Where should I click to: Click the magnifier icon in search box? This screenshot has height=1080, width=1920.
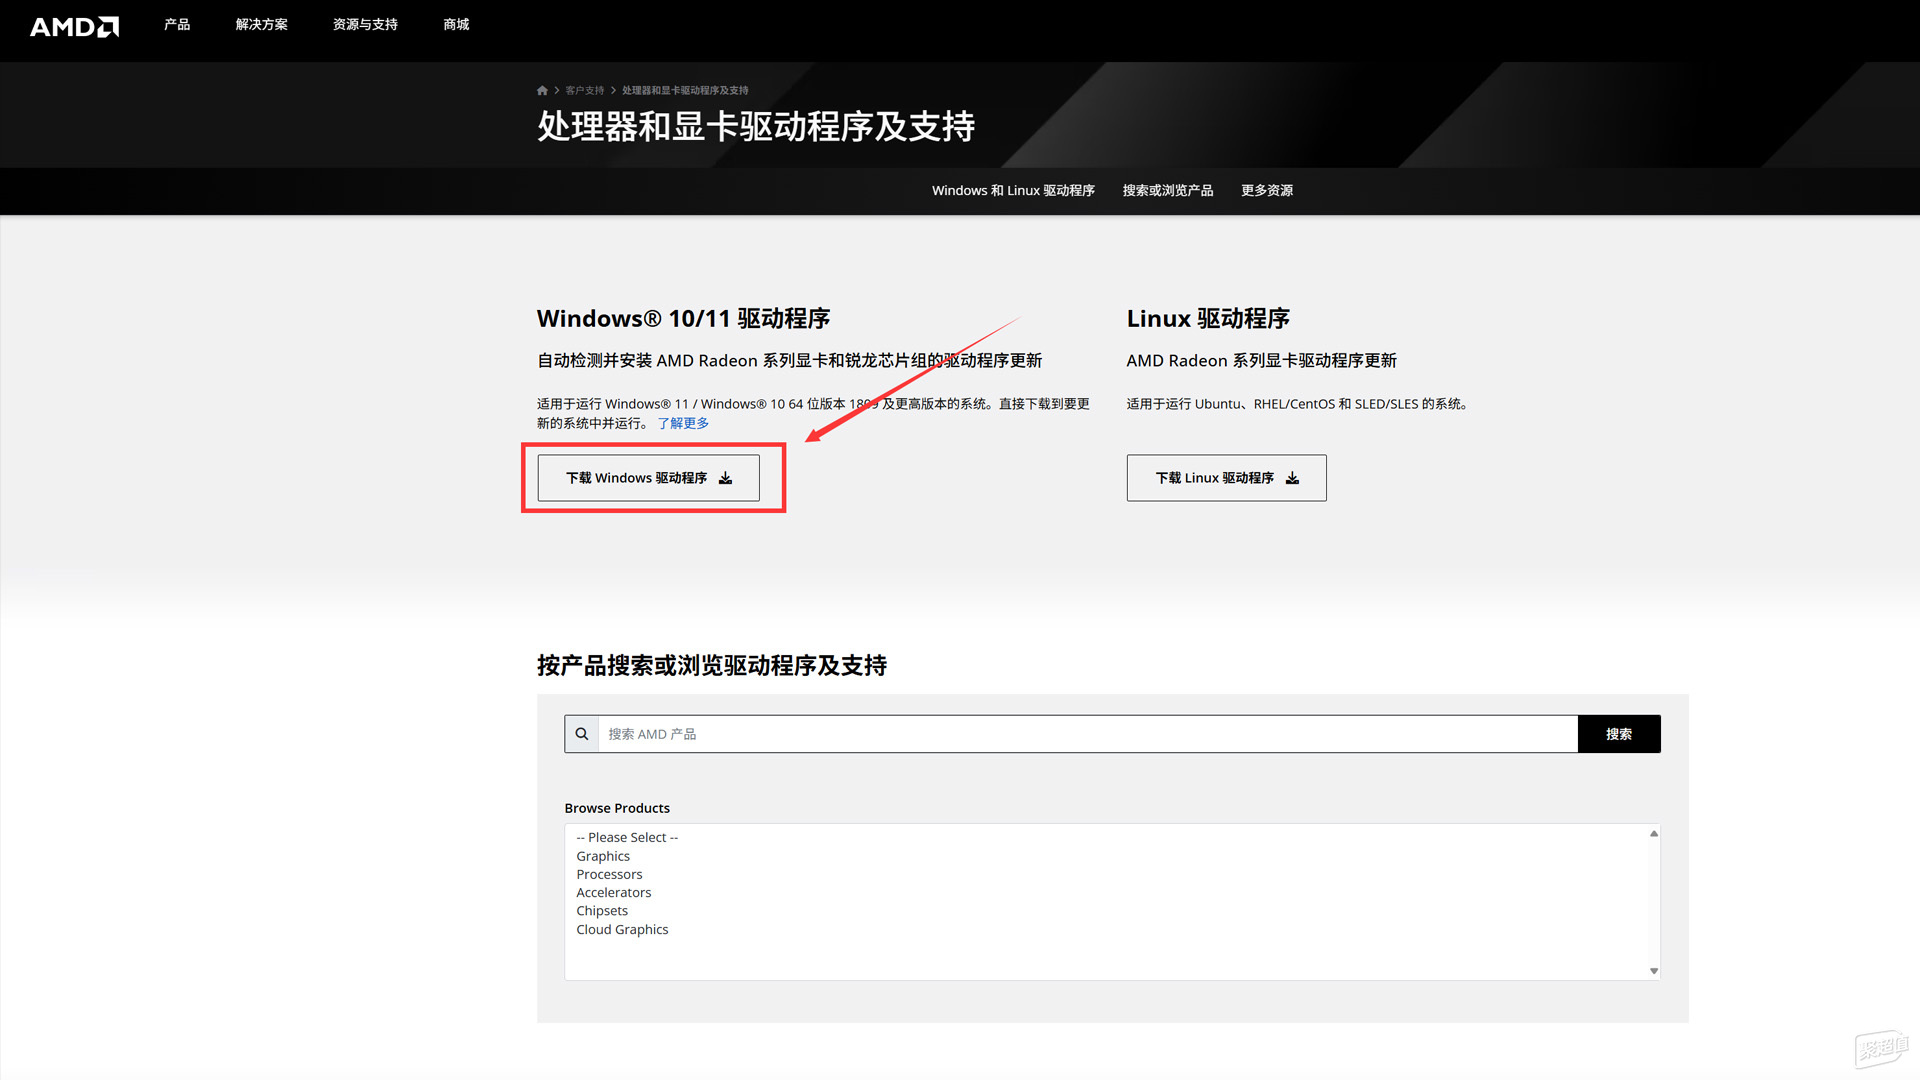tap(582, 734)
